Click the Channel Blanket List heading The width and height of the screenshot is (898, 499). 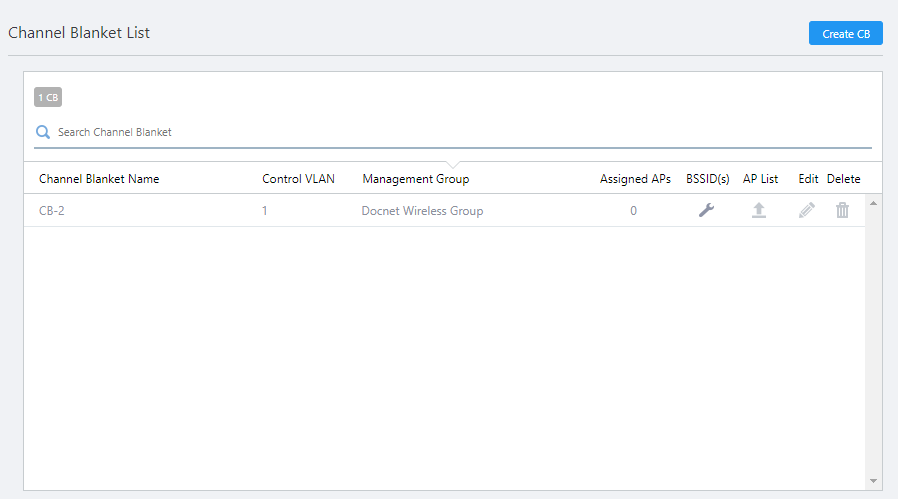point(79,32)
